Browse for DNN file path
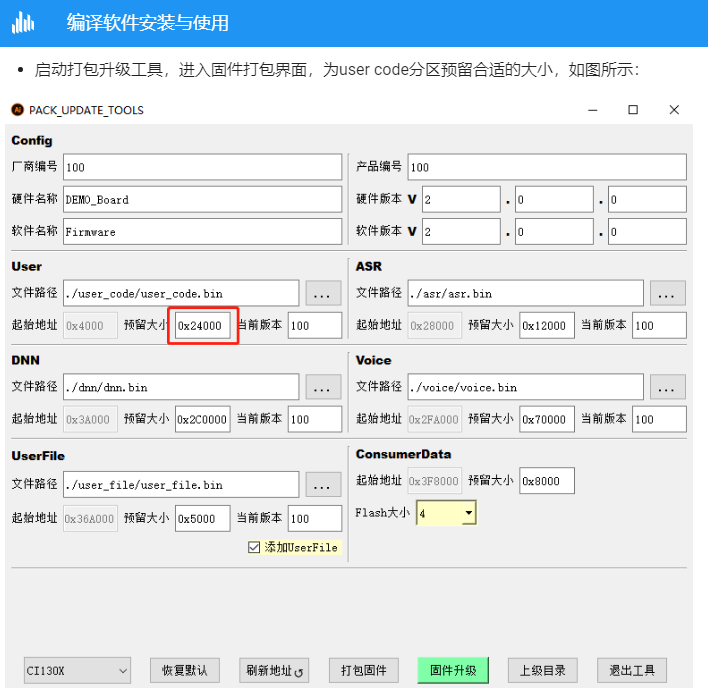 tap(322, 387)
